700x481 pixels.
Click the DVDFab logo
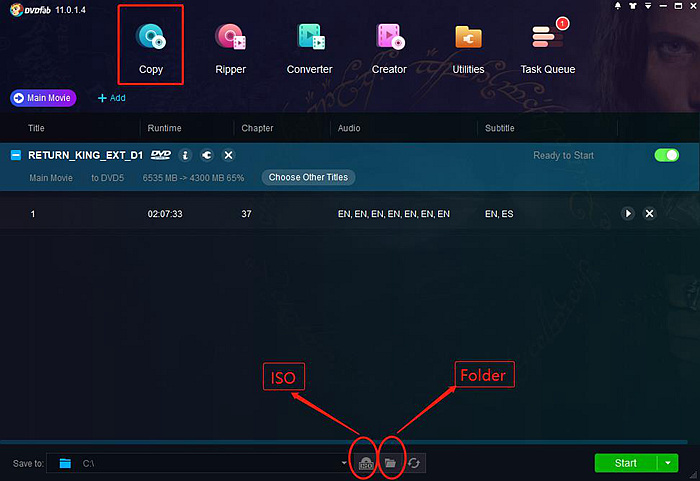tap(30, 10)
